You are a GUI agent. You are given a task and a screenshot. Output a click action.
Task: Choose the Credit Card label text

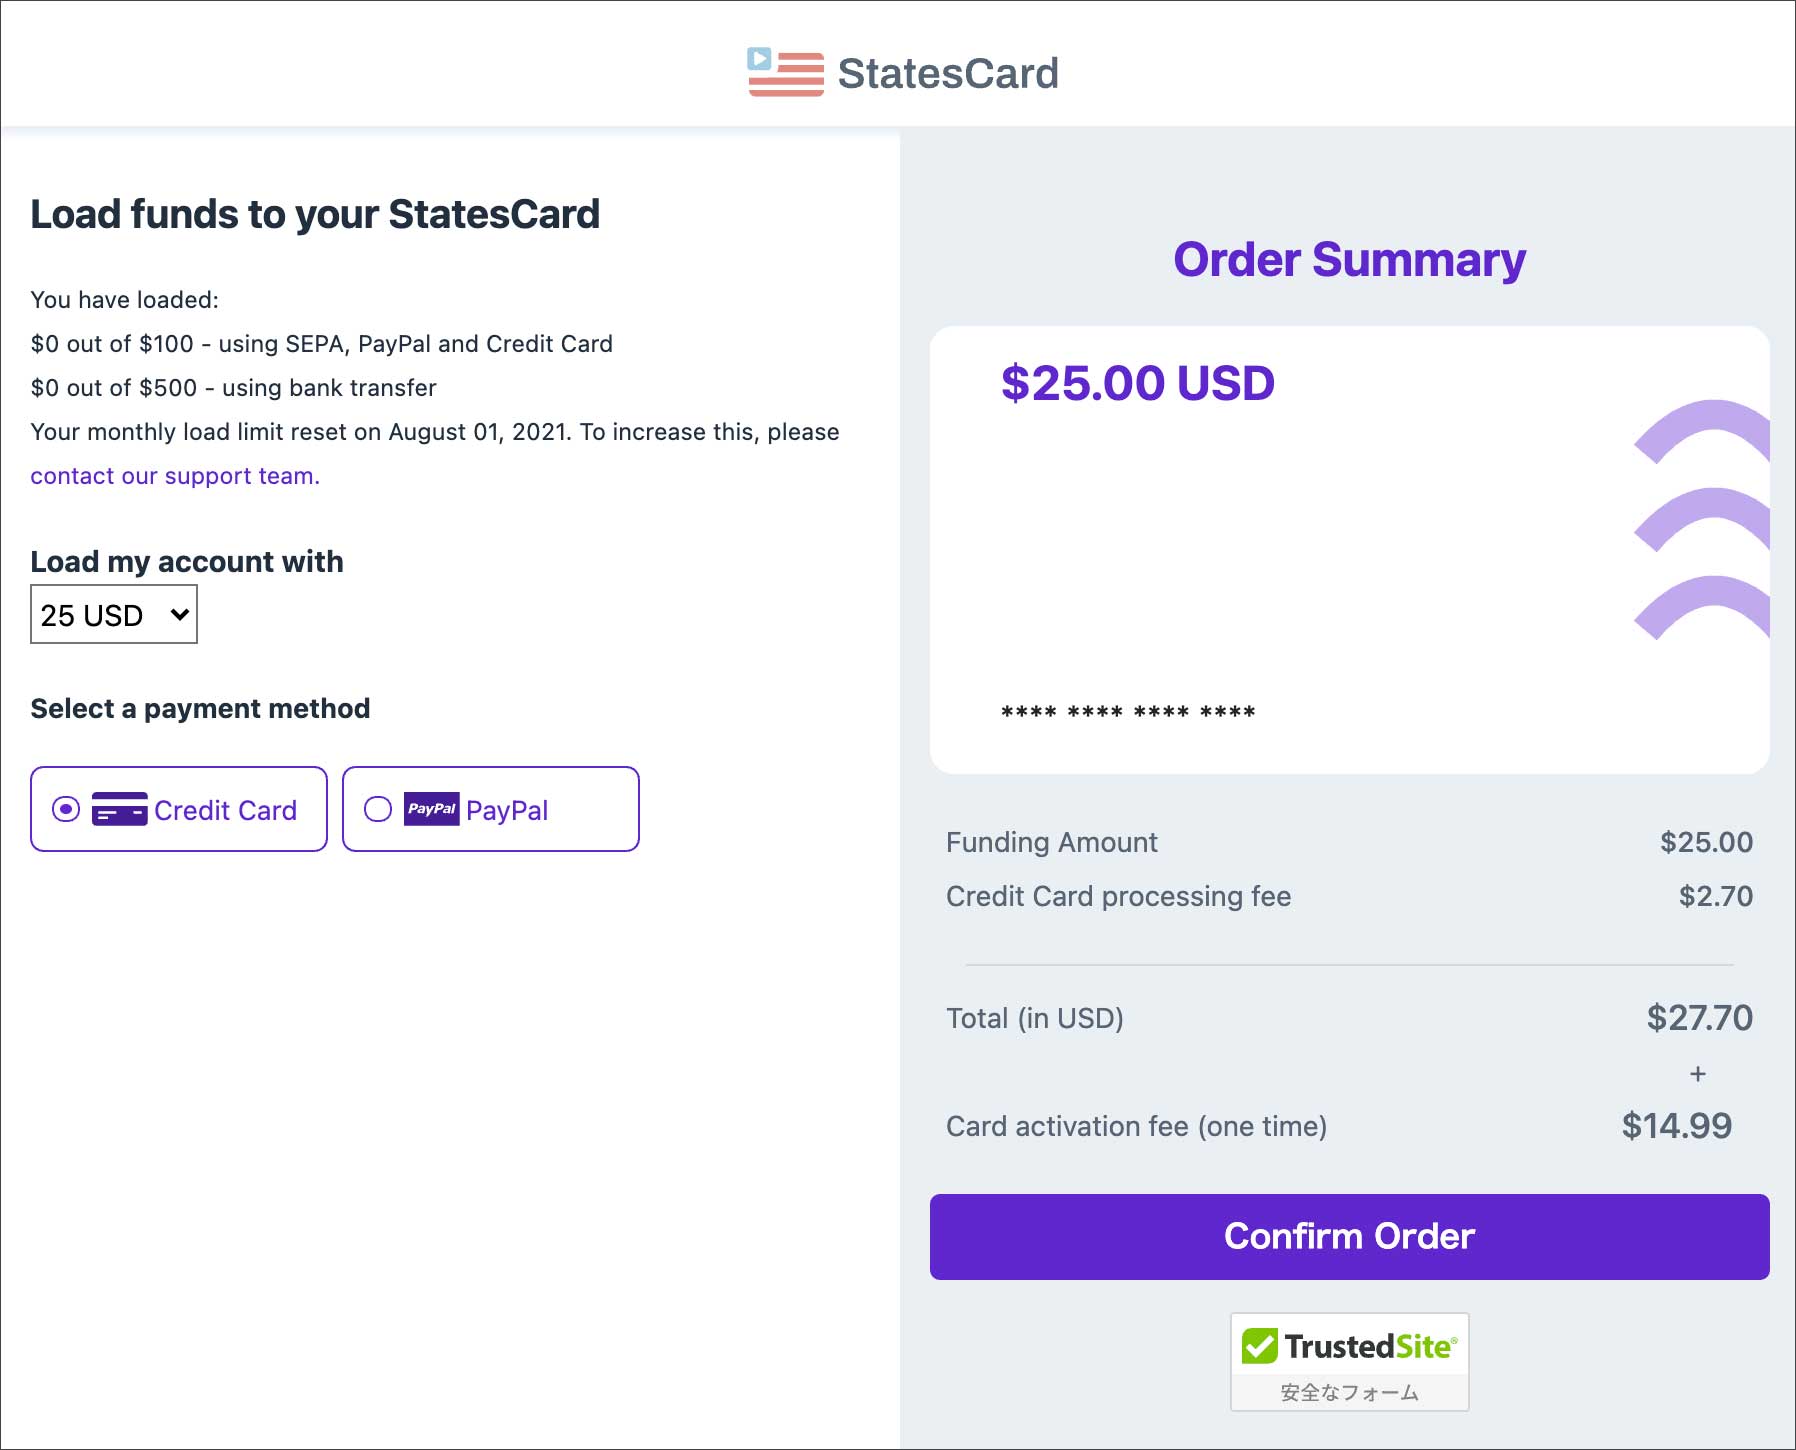tap(225, 810)
